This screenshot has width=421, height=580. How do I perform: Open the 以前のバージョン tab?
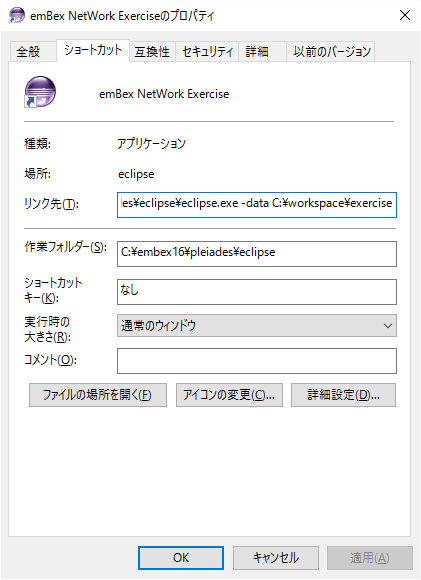331,51
